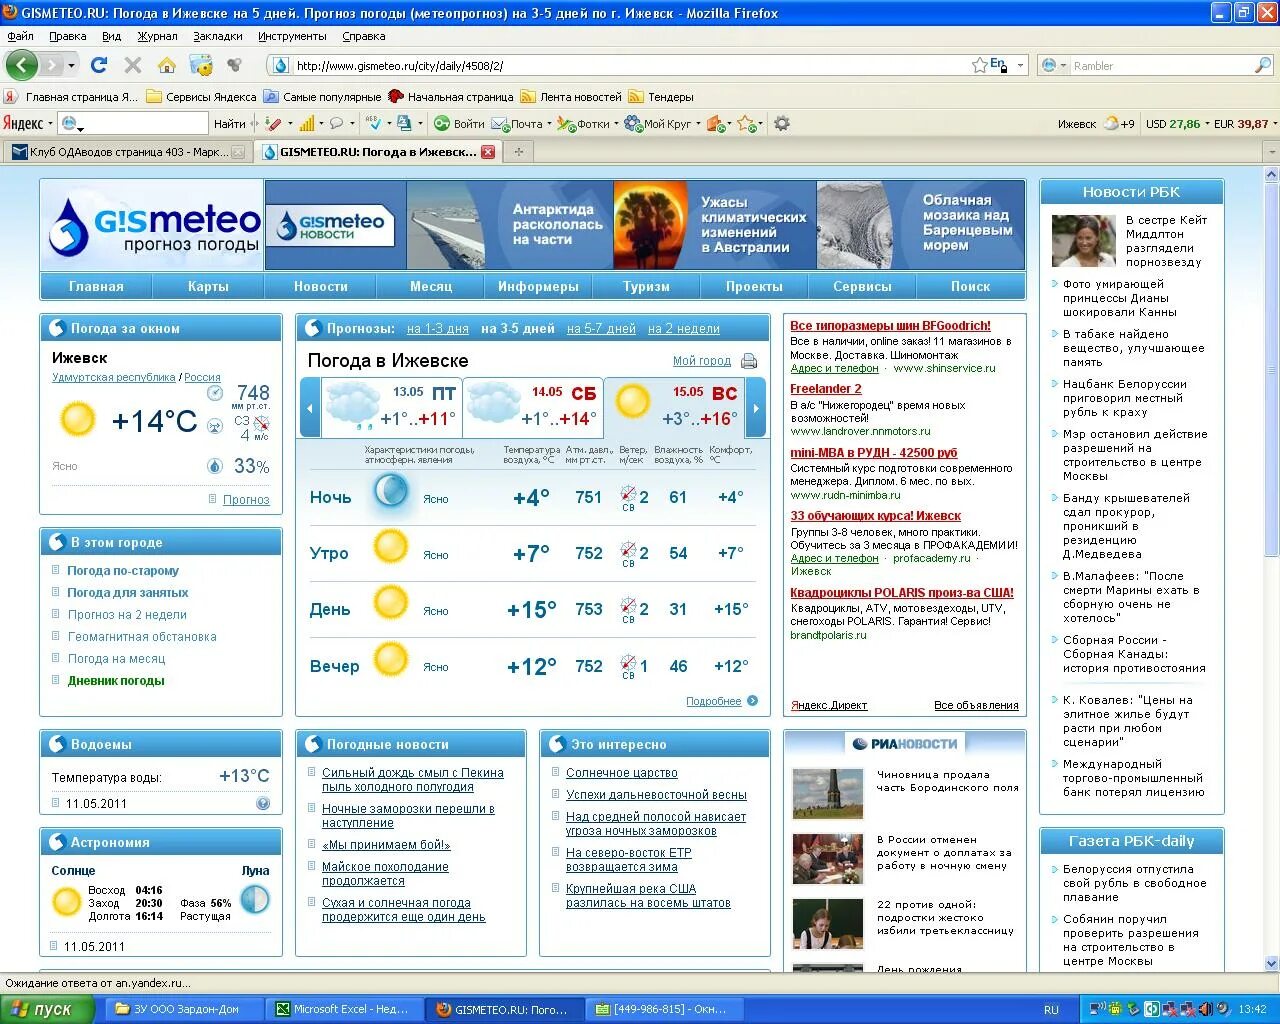Stop loading with the X icon
The height and width of the screenshot is (1024, 1280).
[x=132, y=65]
